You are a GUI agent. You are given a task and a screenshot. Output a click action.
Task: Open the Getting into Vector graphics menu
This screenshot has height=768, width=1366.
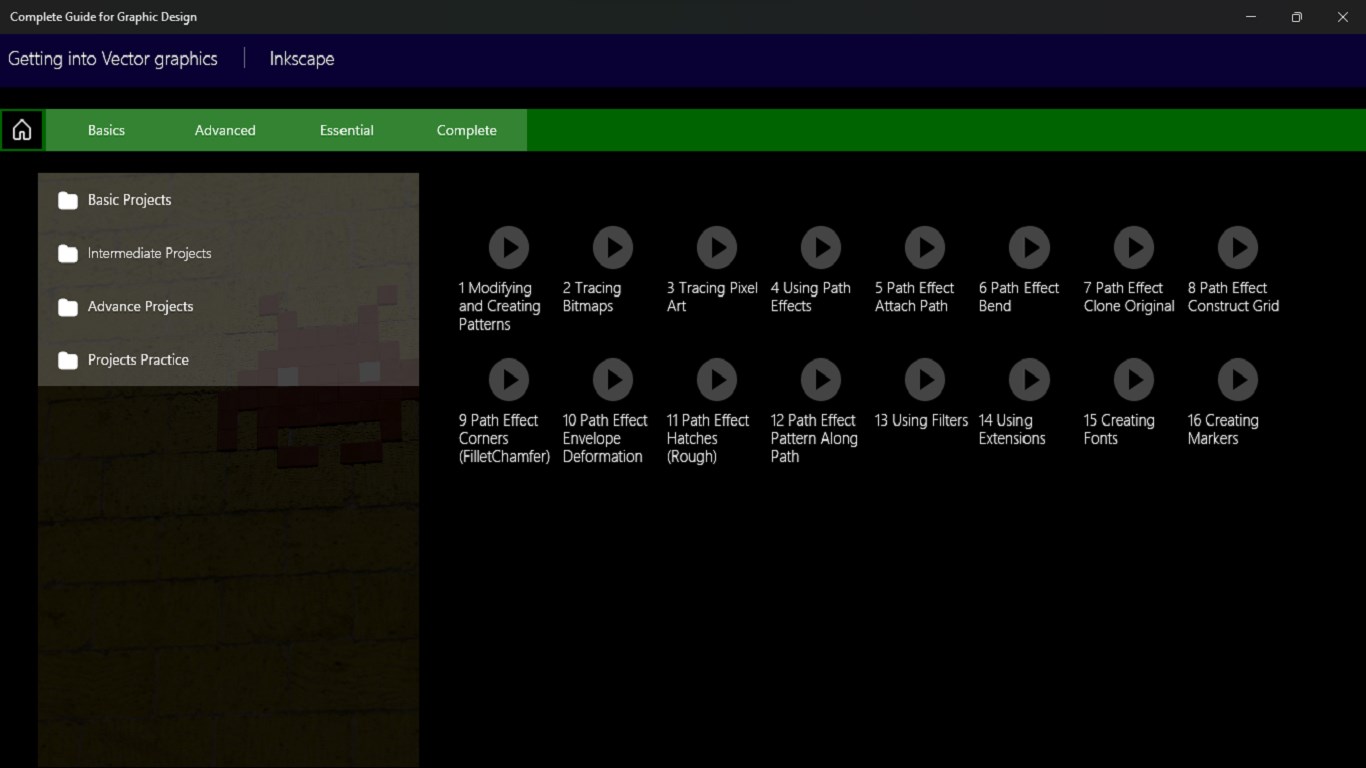point(113,59)
